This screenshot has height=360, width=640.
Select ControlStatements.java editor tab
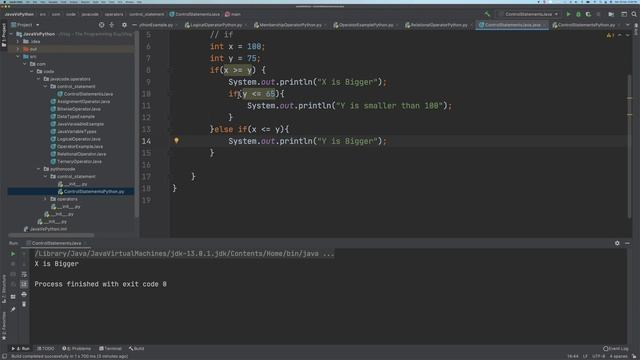[x=512, y=25]
